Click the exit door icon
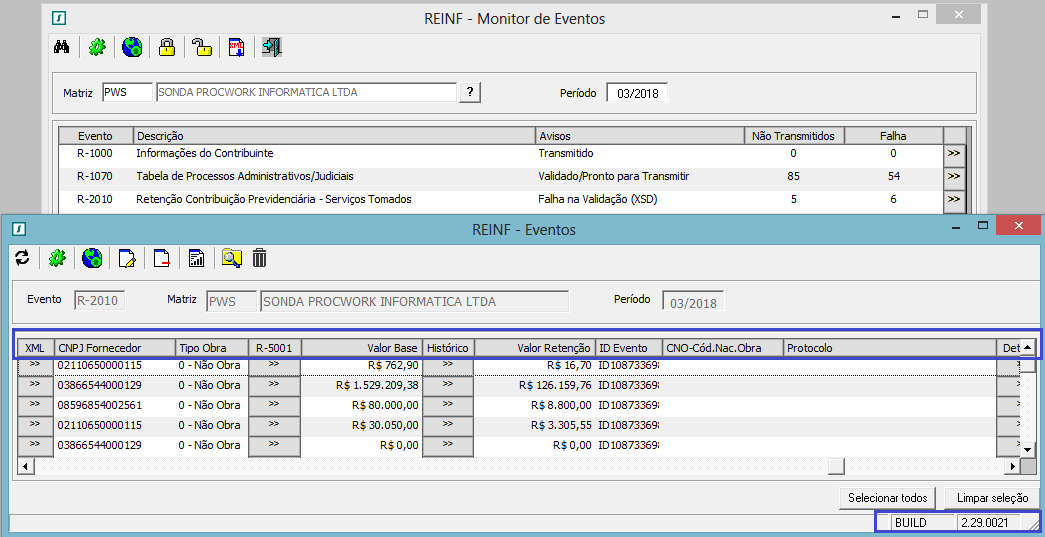Screen dimensions: 1045x537 click(x=272, y=47)
